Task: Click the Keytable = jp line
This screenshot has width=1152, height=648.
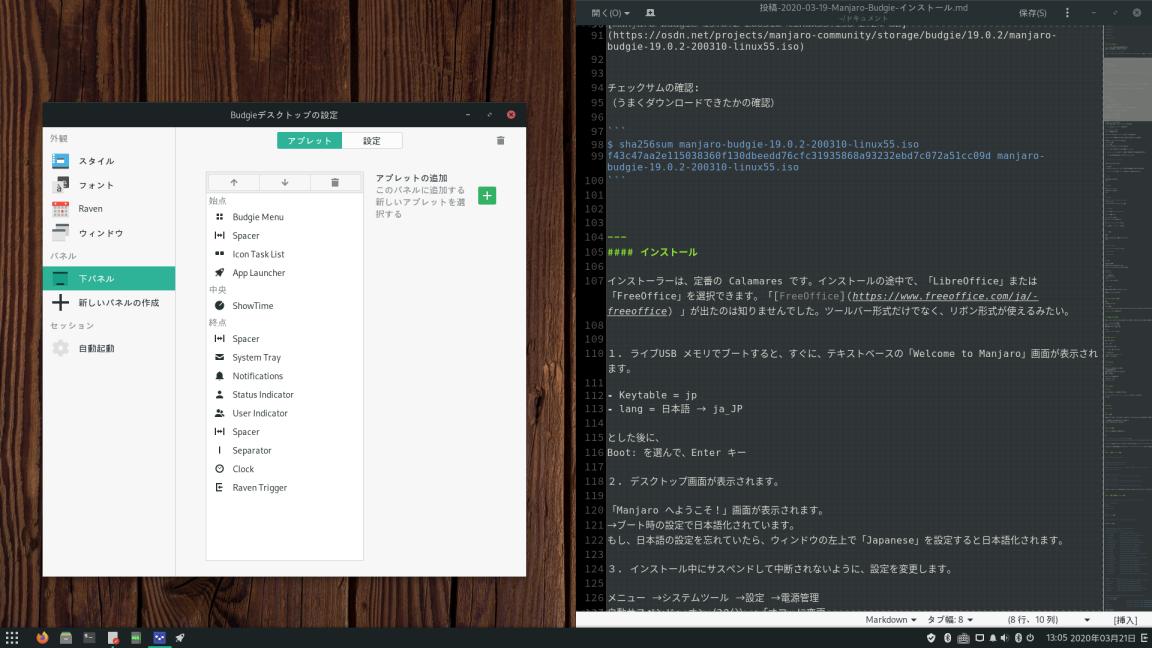Action: click(x=652, y=395)
